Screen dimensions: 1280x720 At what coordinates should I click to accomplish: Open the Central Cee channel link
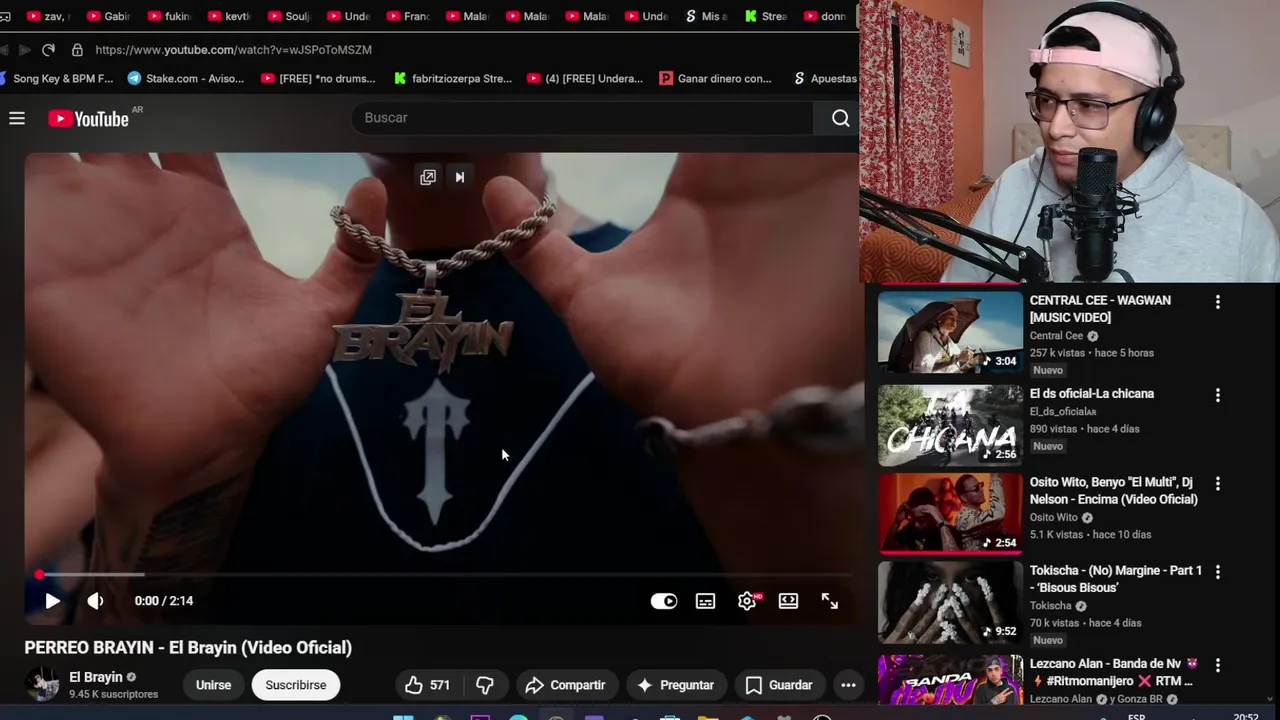pos(1056,336)
